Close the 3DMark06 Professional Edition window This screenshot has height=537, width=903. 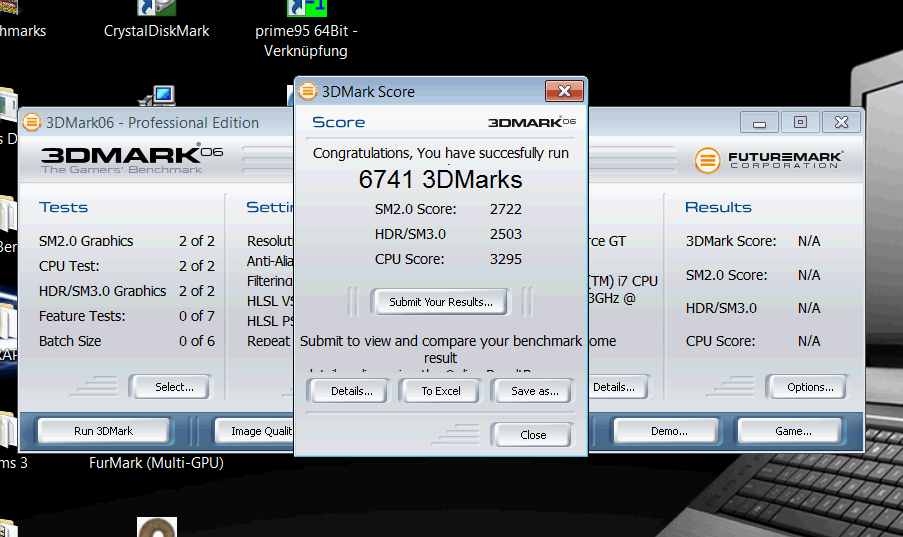tap(841, 123)
